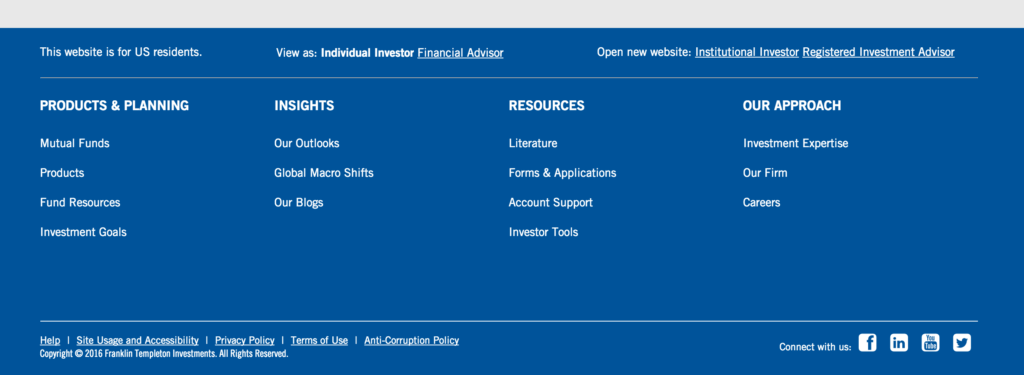This screenshot has height=375, width=1024.
Task: Open Our Outlooks under Insights
Action: [306, 143]
